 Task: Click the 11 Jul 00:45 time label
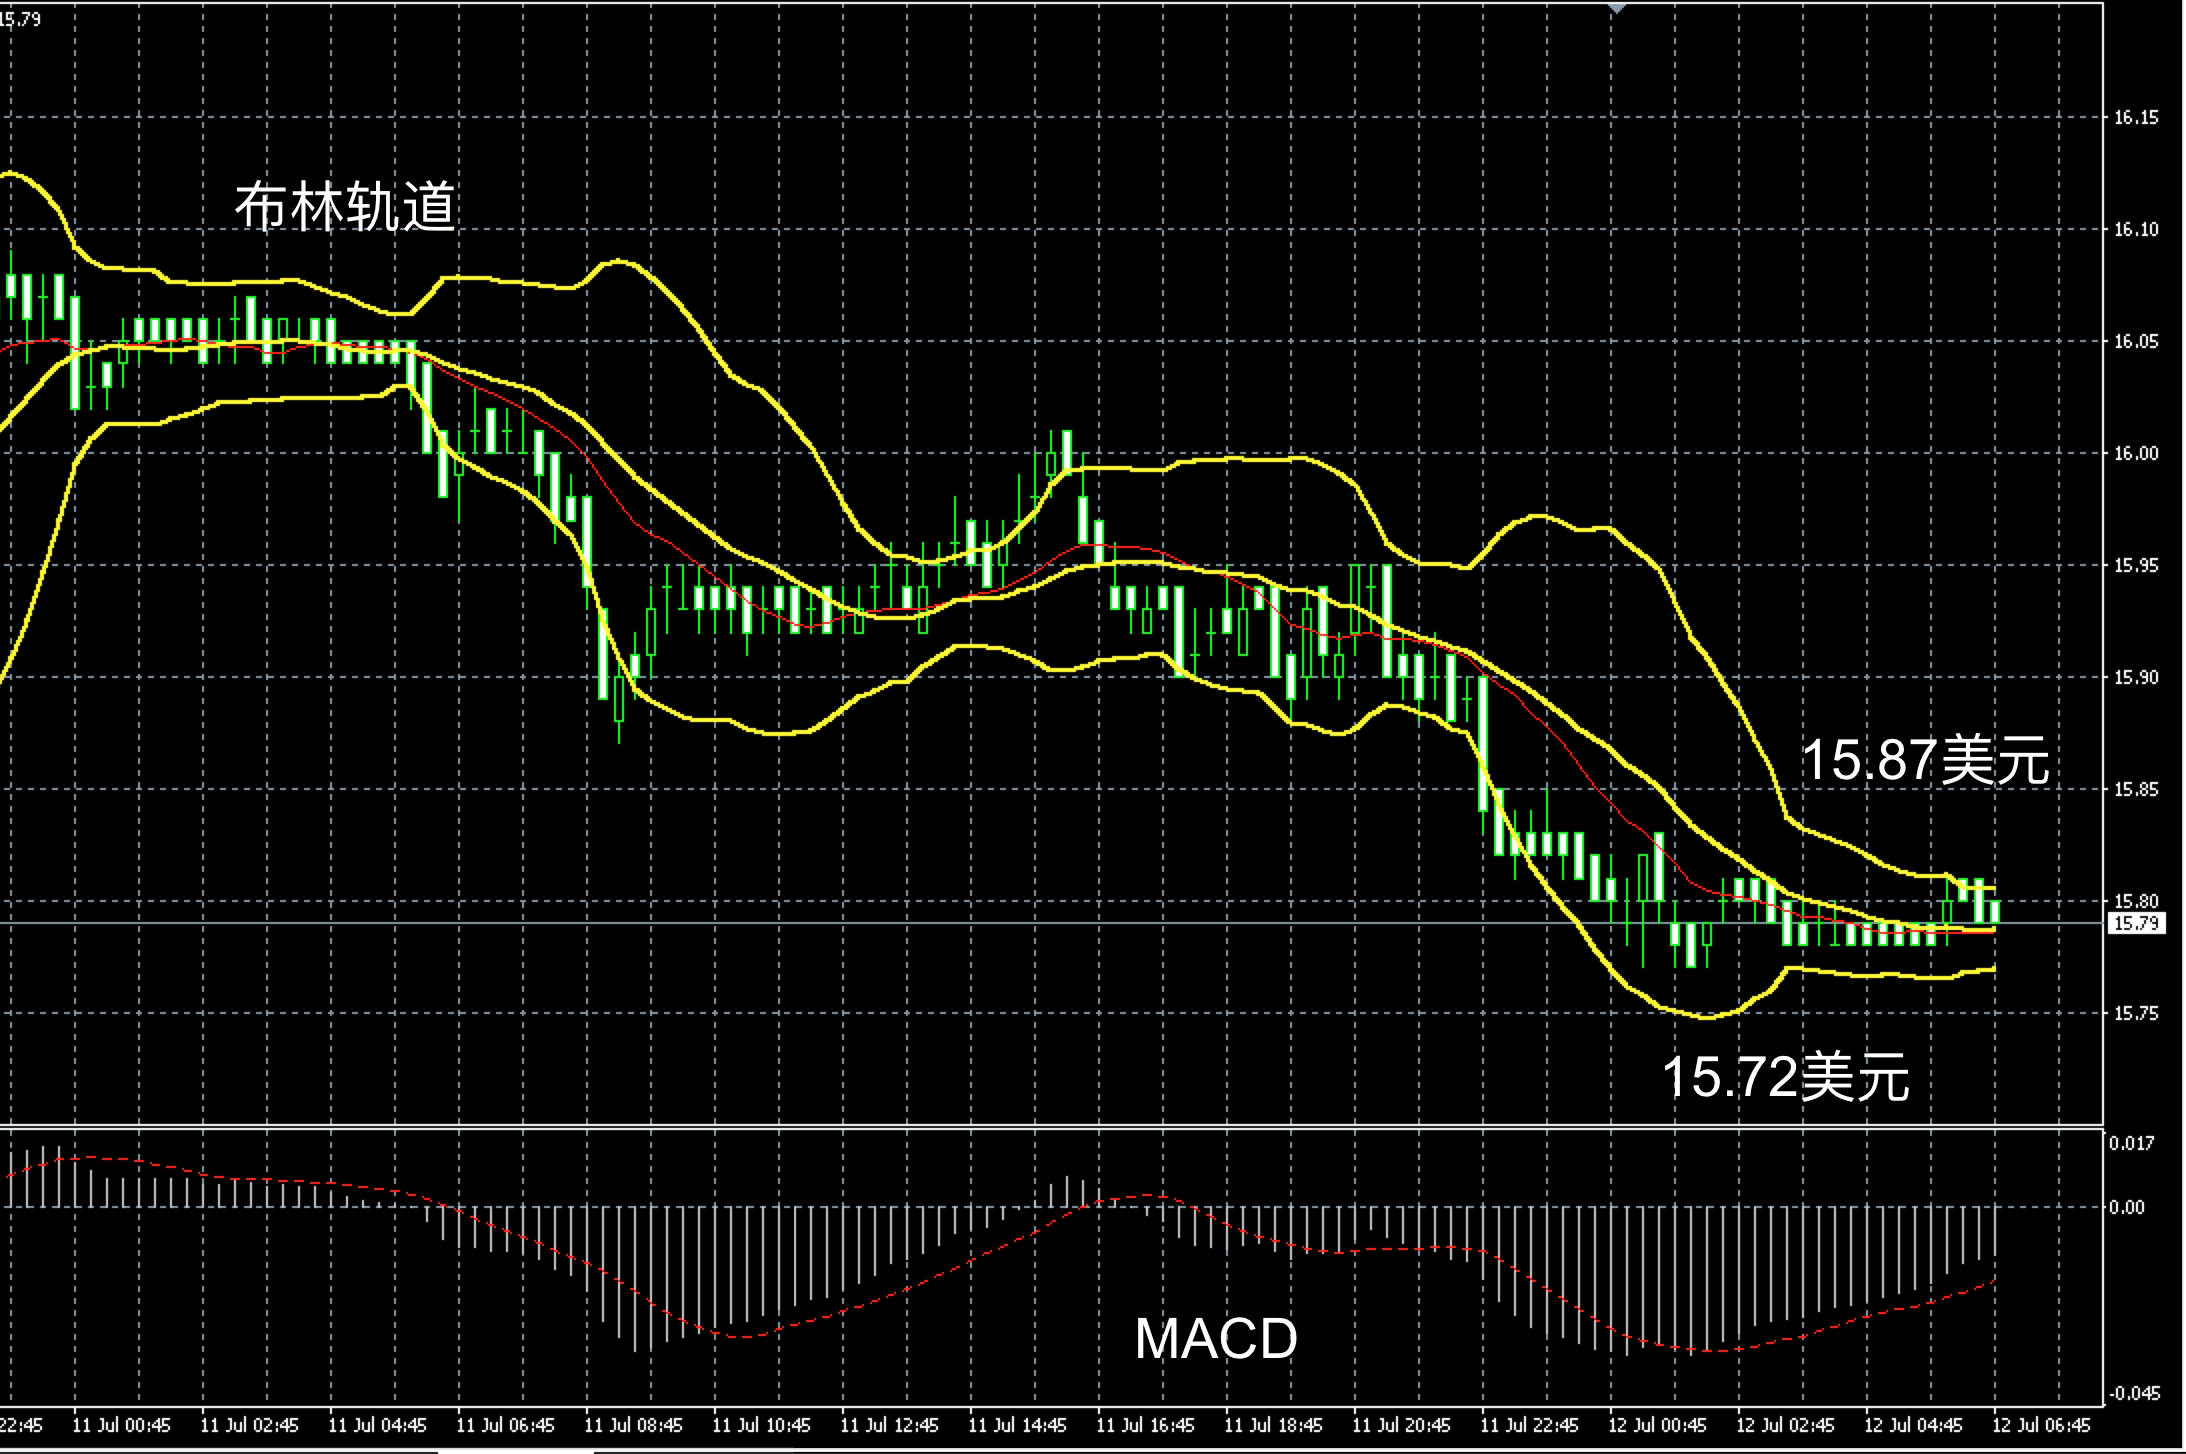coord(122,1425)
